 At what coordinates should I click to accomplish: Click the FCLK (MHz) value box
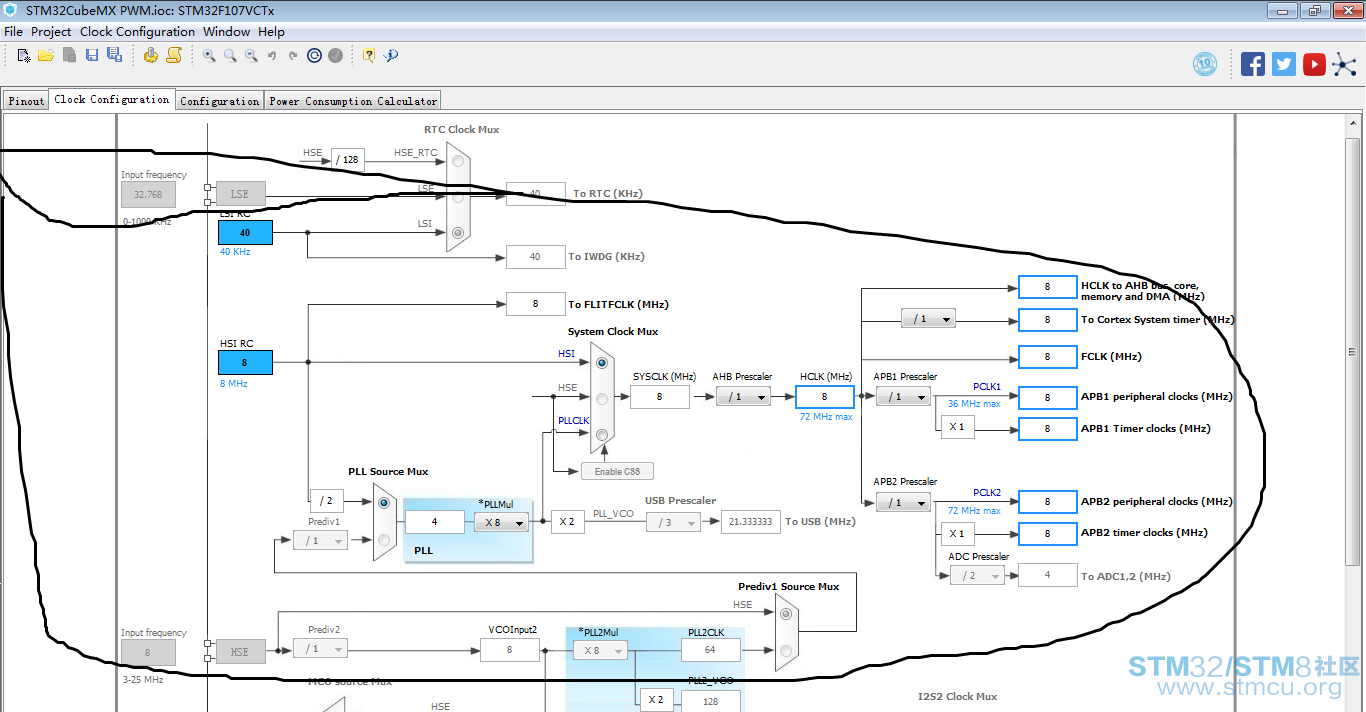[x=1047, y=357]
